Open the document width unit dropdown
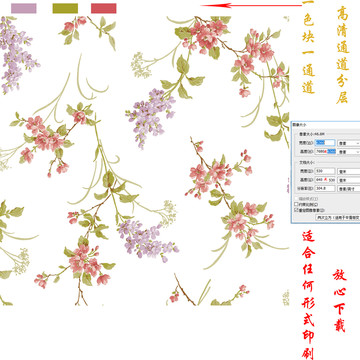 (x=349, y=171)
